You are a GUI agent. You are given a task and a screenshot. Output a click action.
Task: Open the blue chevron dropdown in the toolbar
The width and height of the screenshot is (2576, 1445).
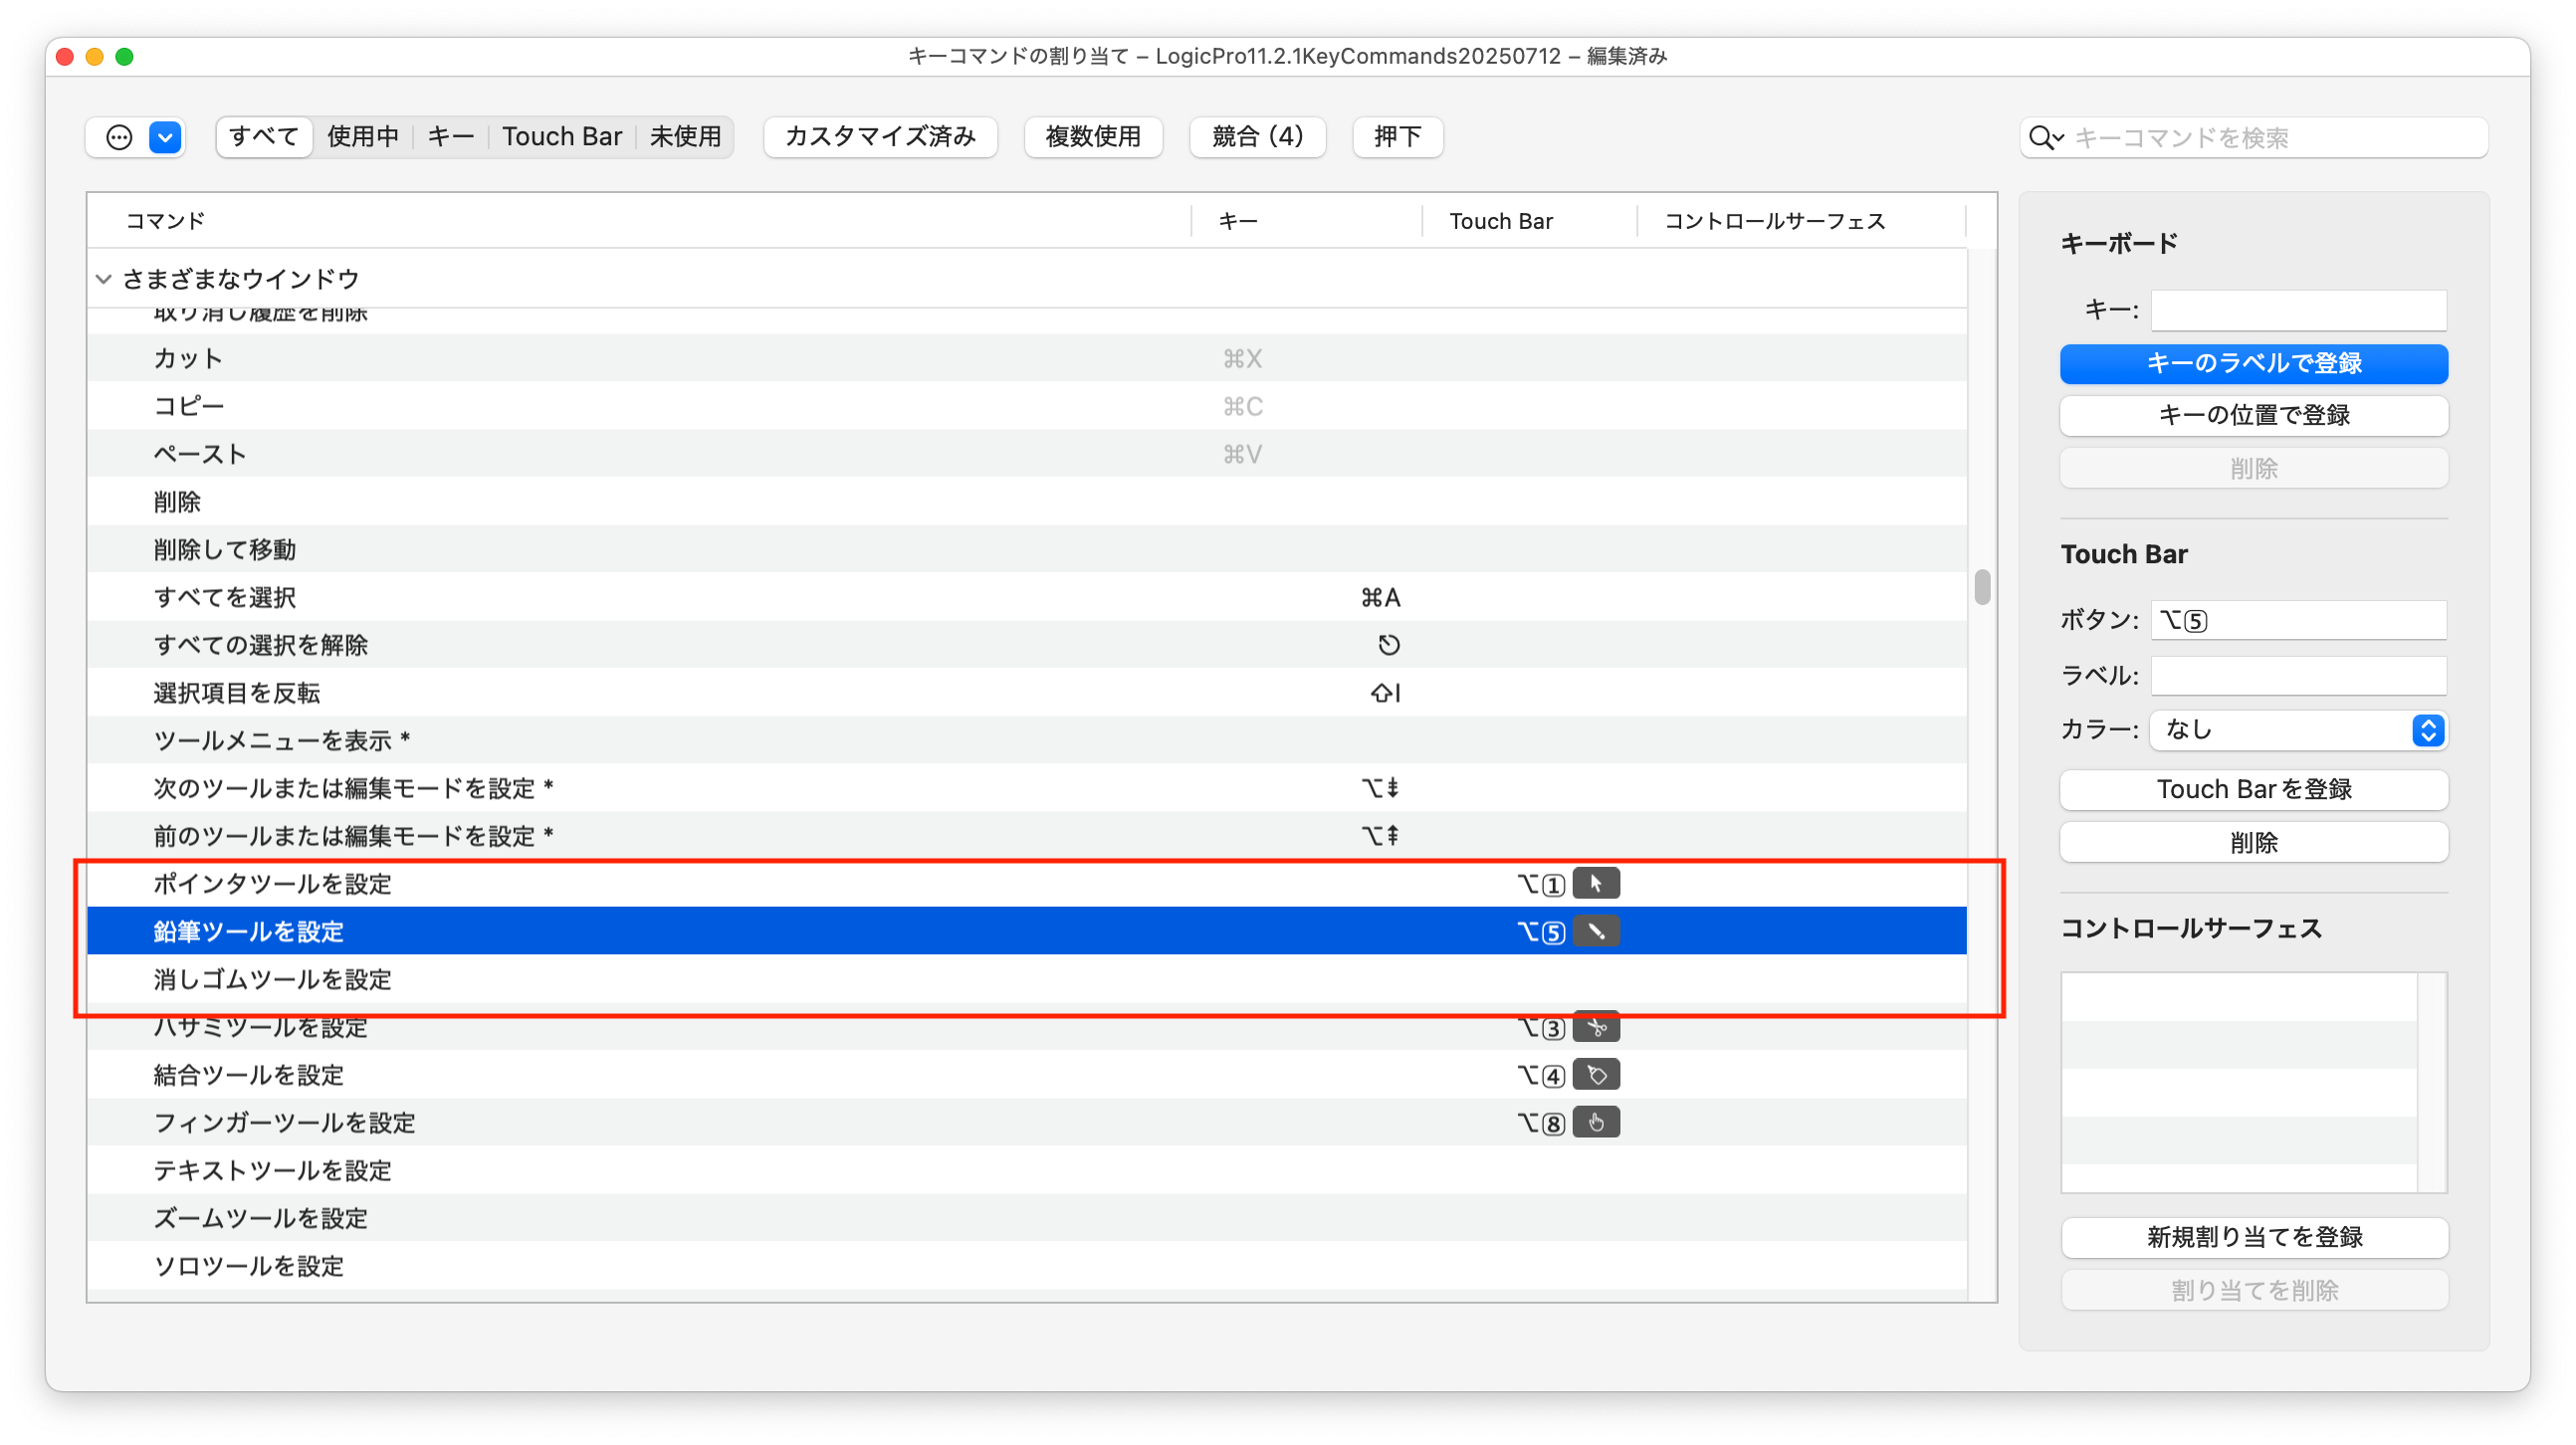pos(165,137)
